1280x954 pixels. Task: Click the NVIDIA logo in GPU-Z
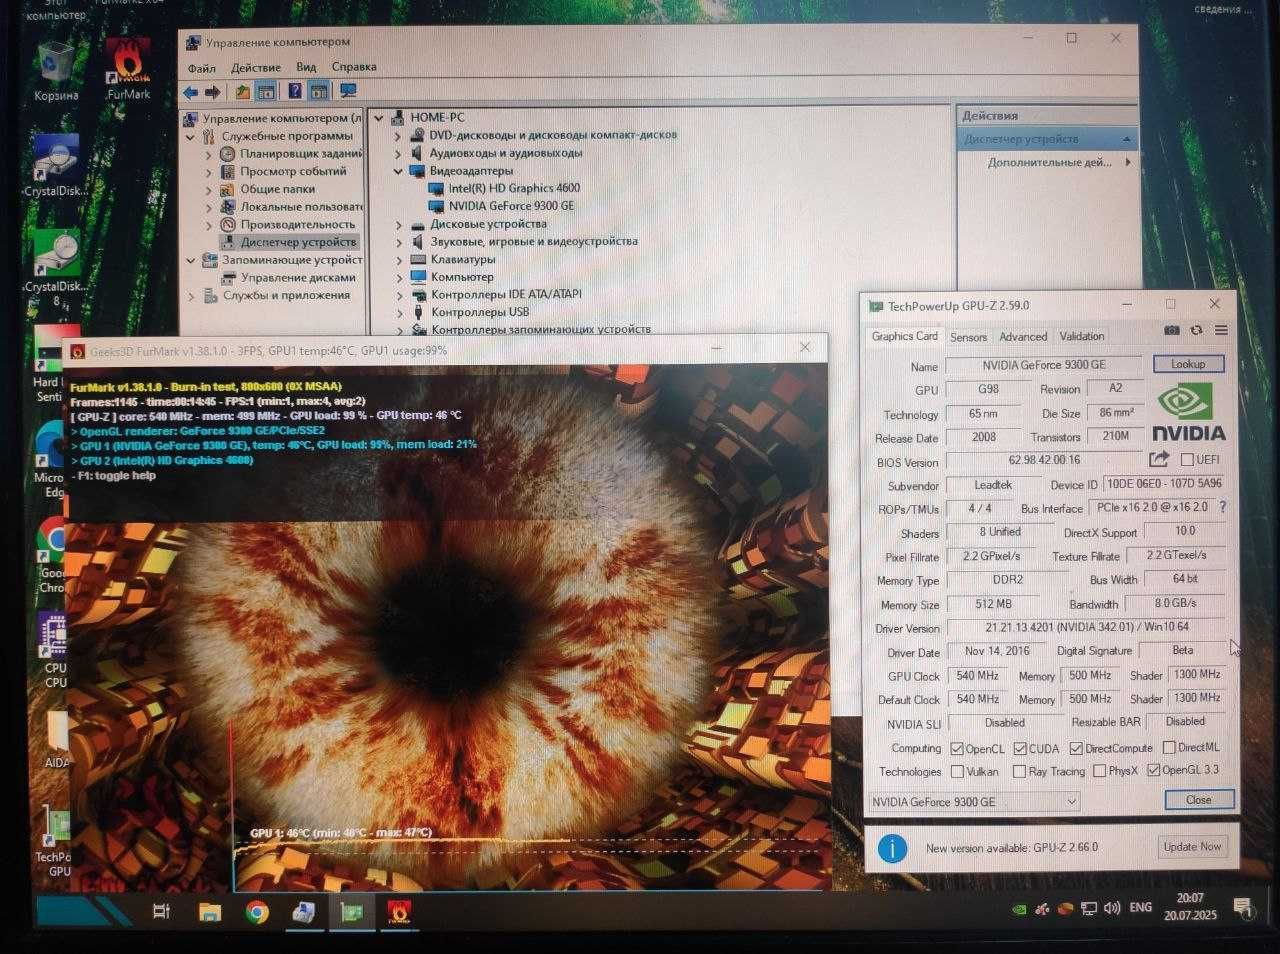tap(1188, 412)
